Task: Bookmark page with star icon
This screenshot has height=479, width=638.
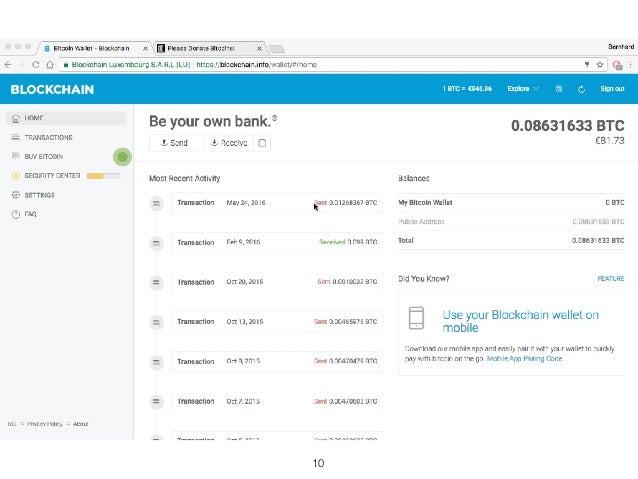Action: (x=599, y=64)
